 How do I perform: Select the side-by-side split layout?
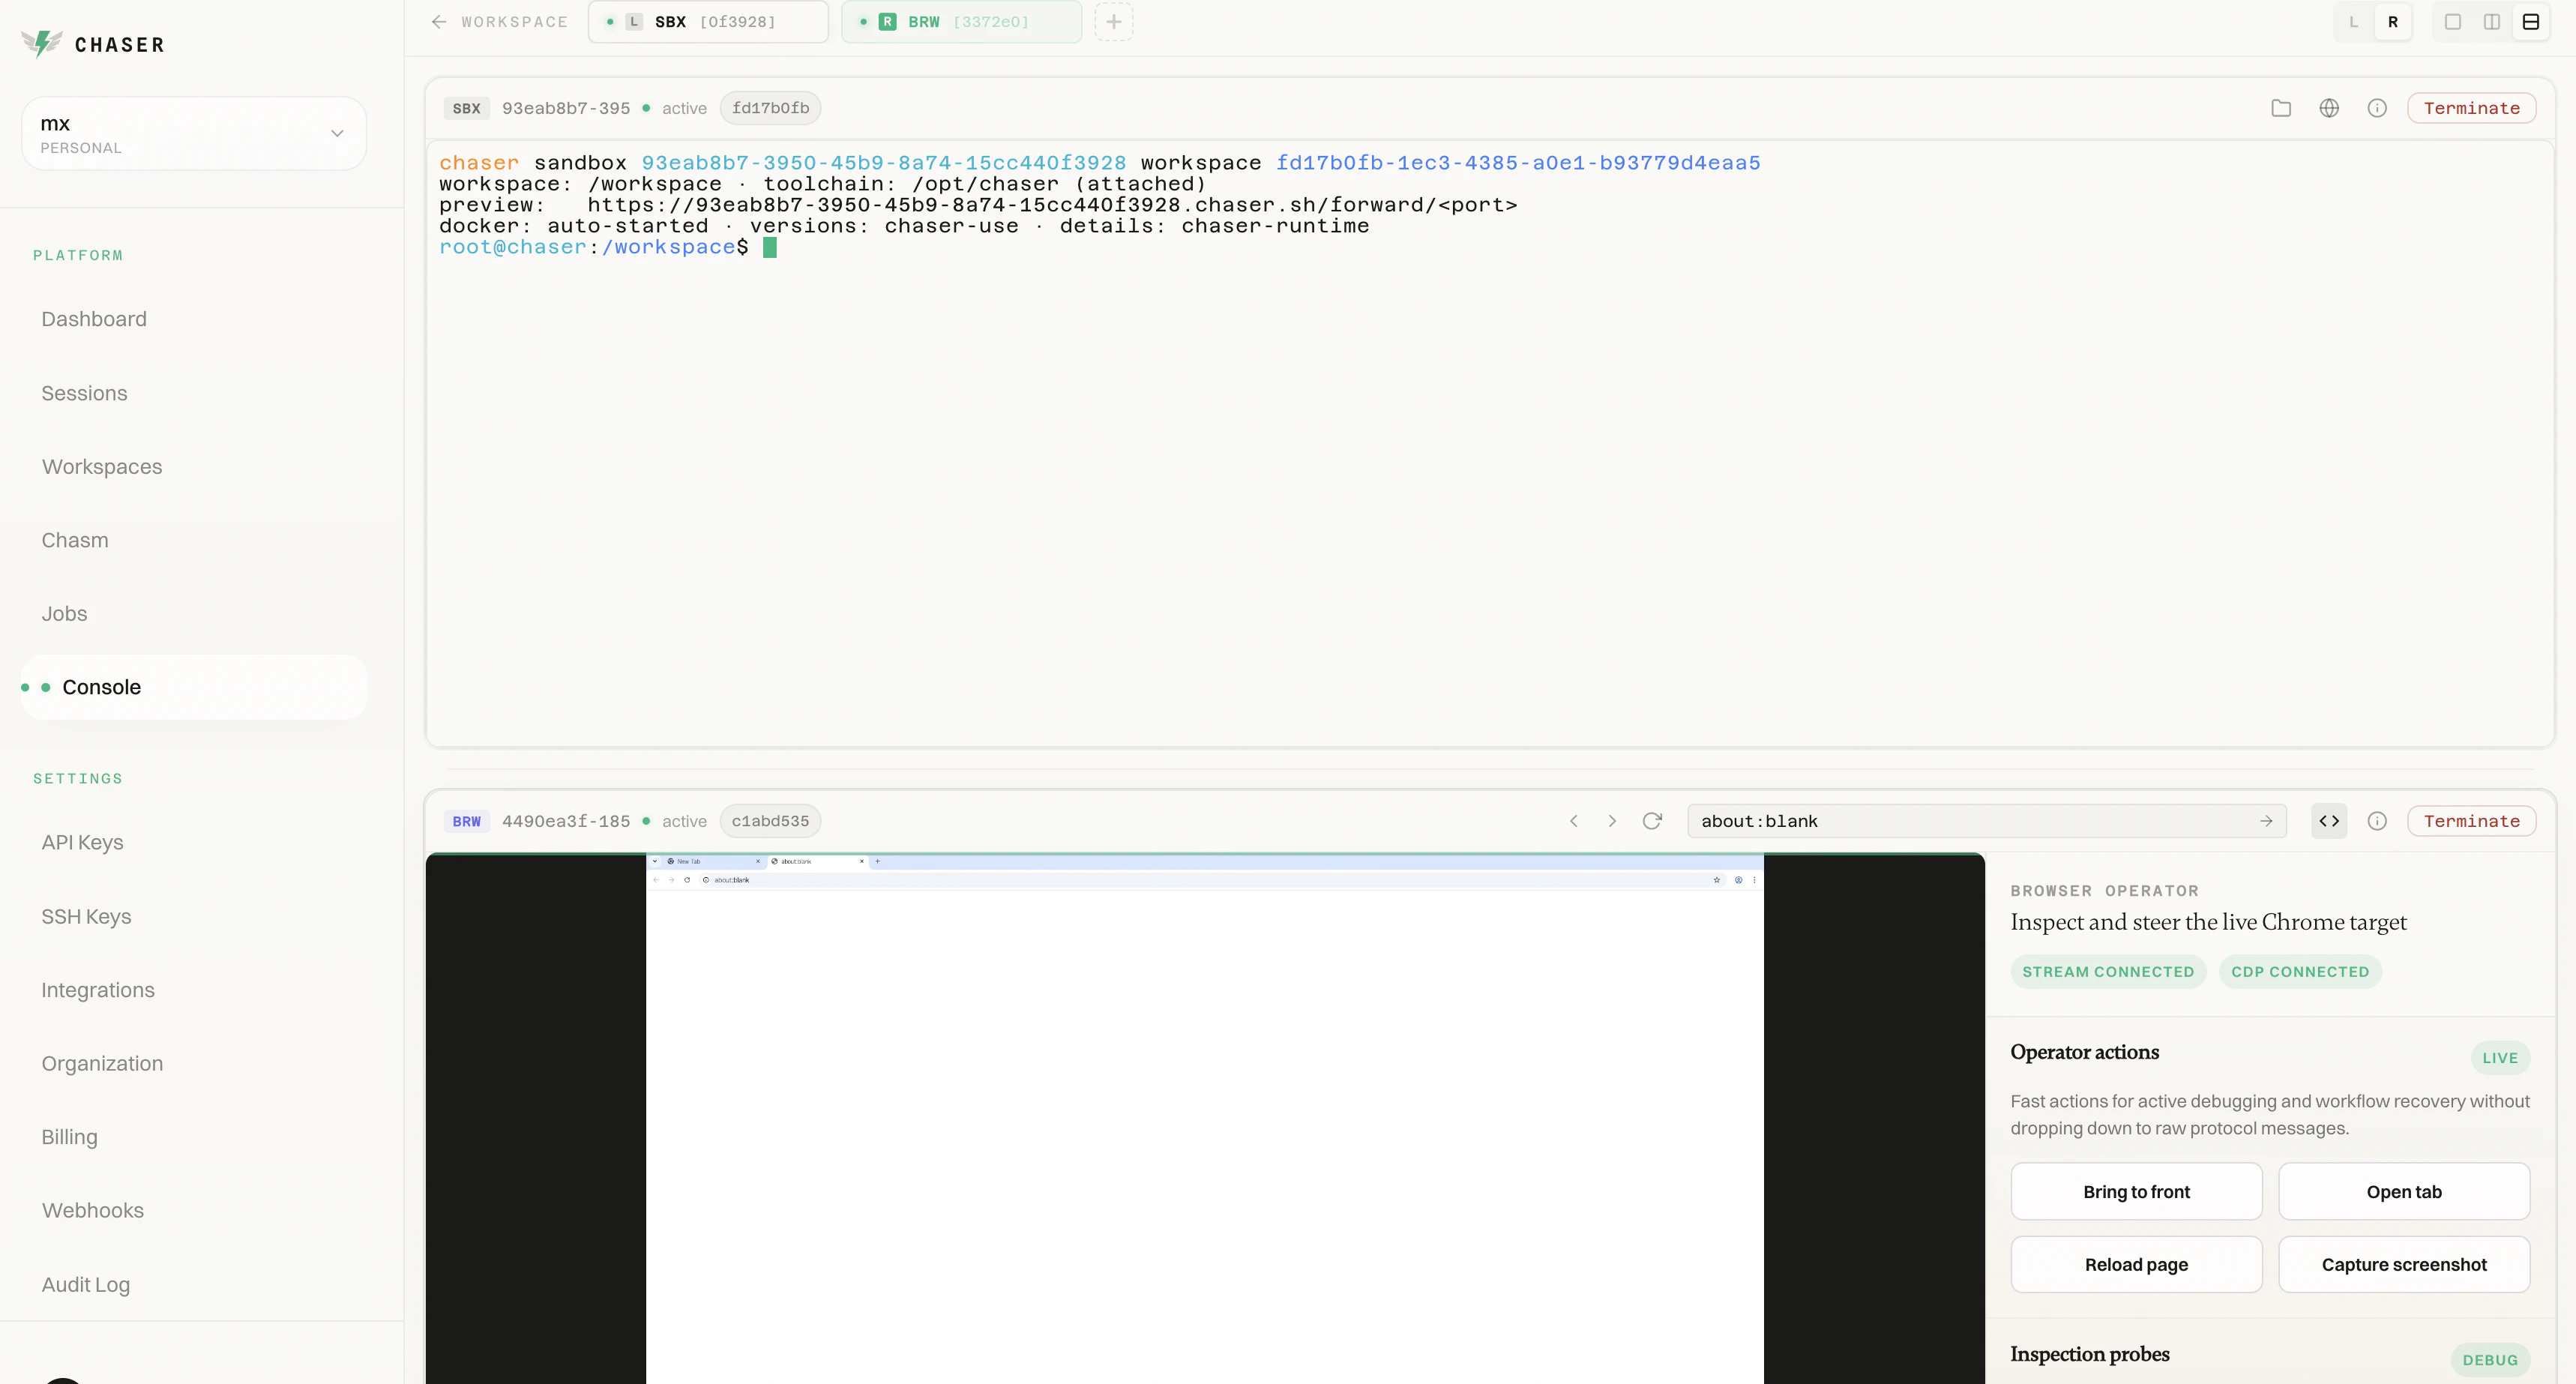click(2492, 22)
